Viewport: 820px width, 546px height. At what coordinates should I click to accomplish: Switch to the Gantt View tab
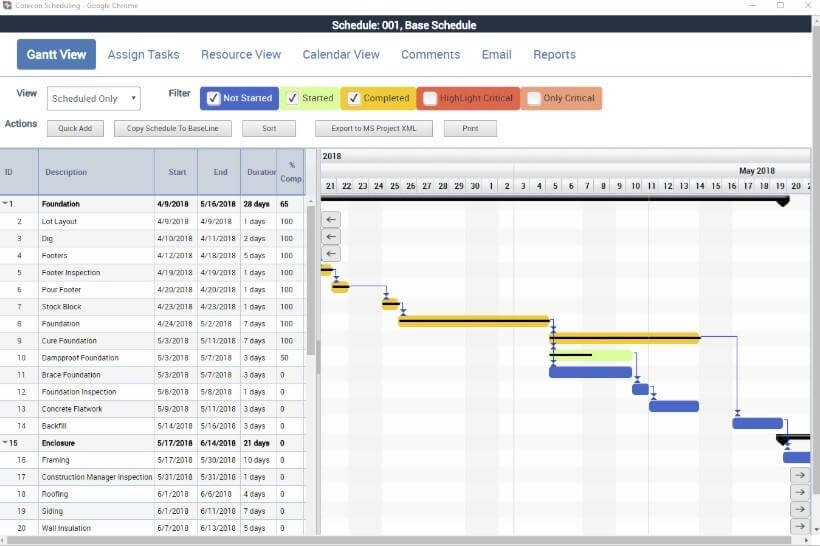pyautogui.click(x=56, y=54)
